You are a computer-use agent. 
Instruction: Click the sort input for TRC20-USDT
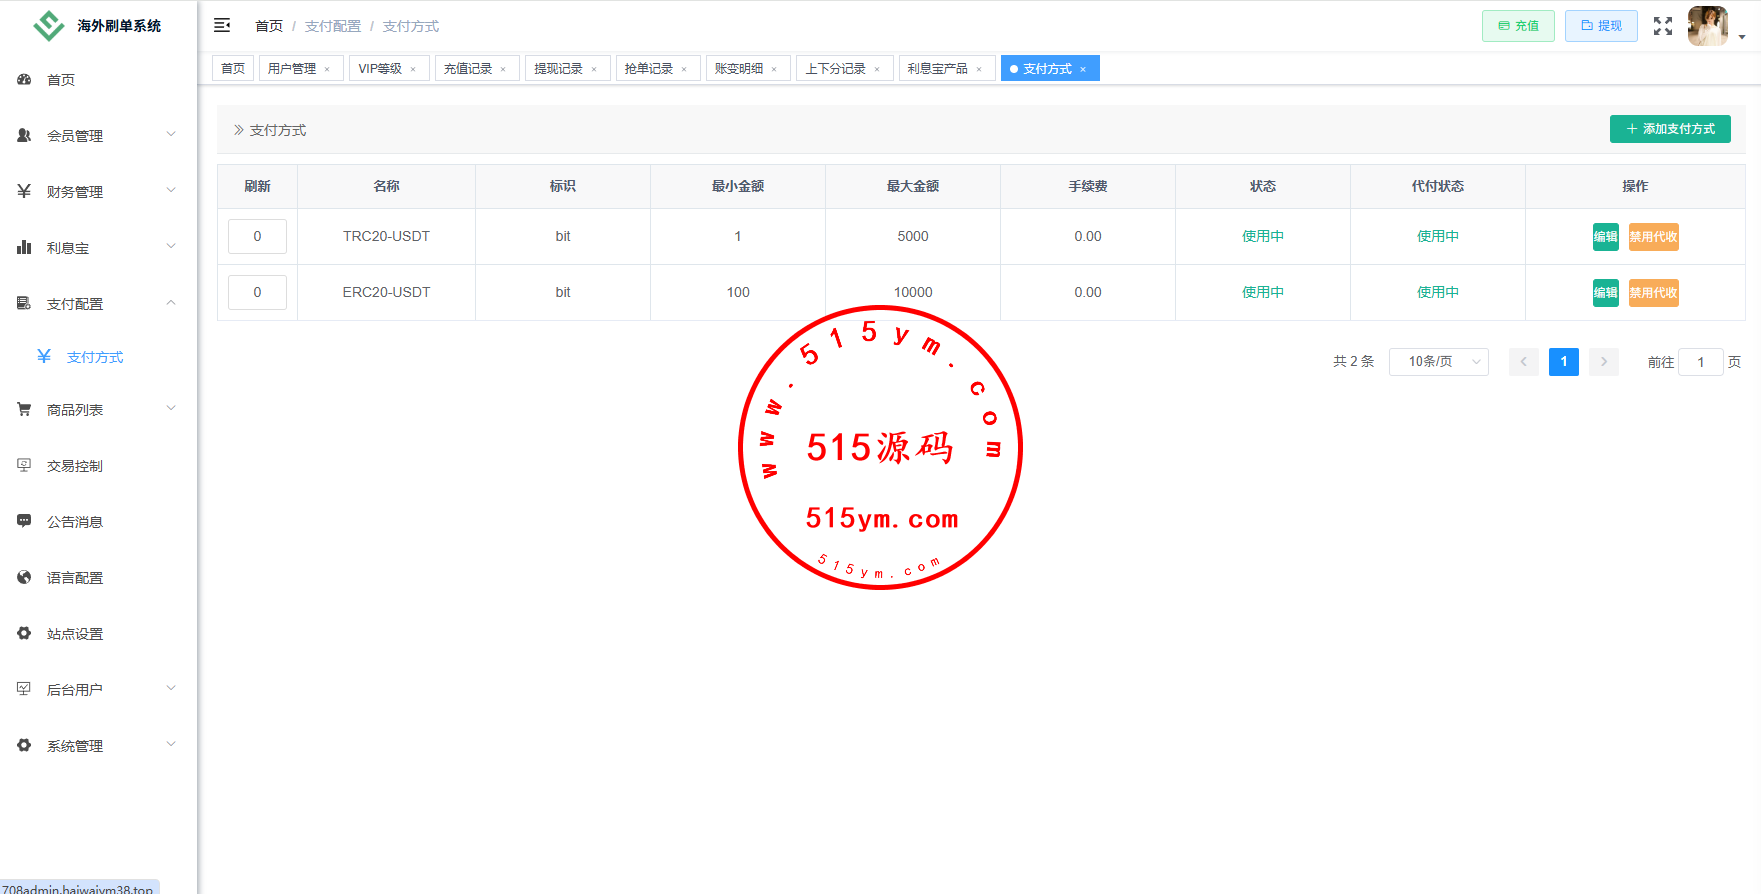(257, 237)
